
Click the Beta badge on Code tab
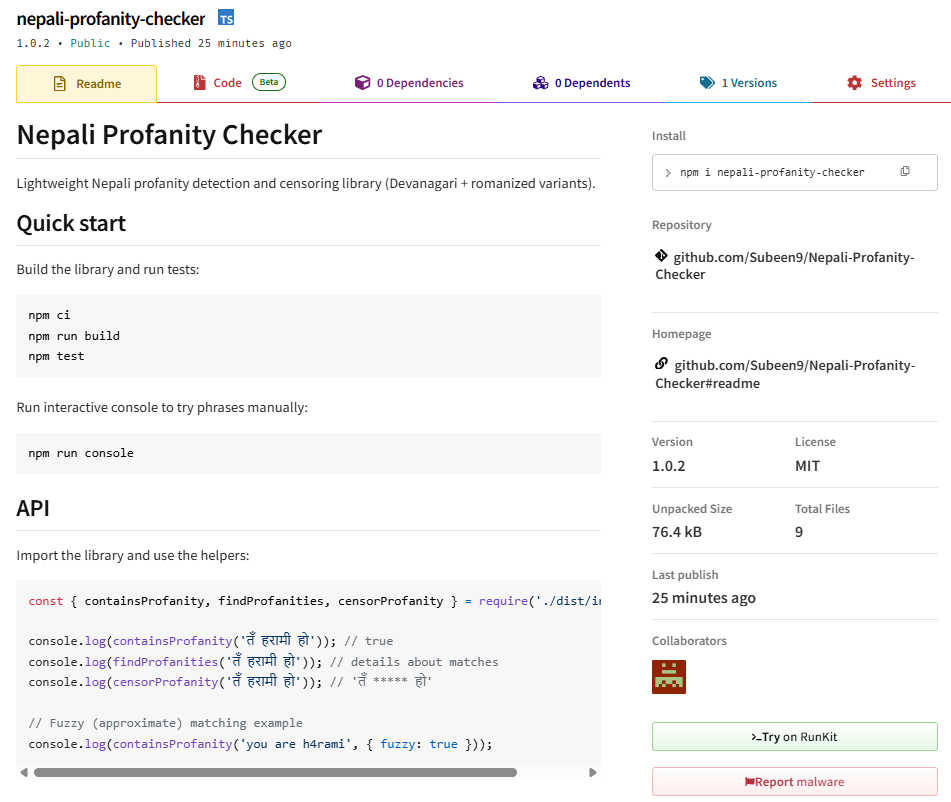269,82
